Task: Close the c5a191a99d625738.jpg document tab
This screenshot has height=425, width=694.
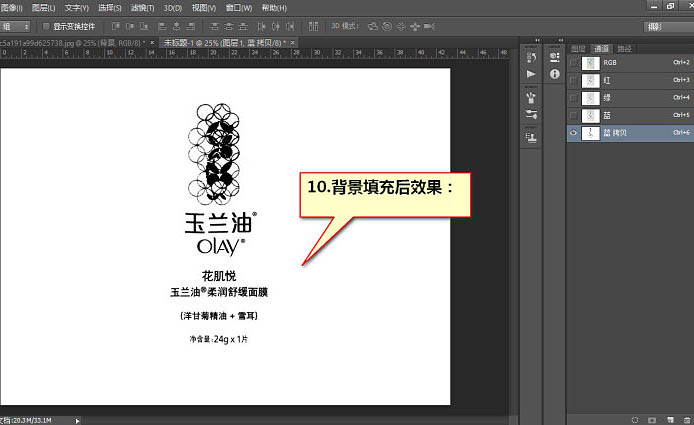Action: click(x=152, y=43)
